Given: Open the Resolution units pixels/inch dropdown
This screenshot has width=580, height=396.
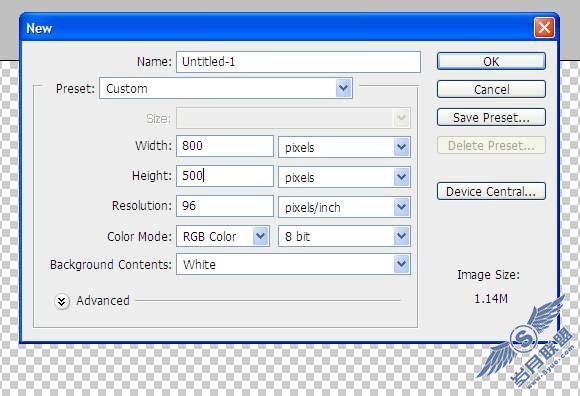Looking at the screenshot, I should click(x=344, y=207).
